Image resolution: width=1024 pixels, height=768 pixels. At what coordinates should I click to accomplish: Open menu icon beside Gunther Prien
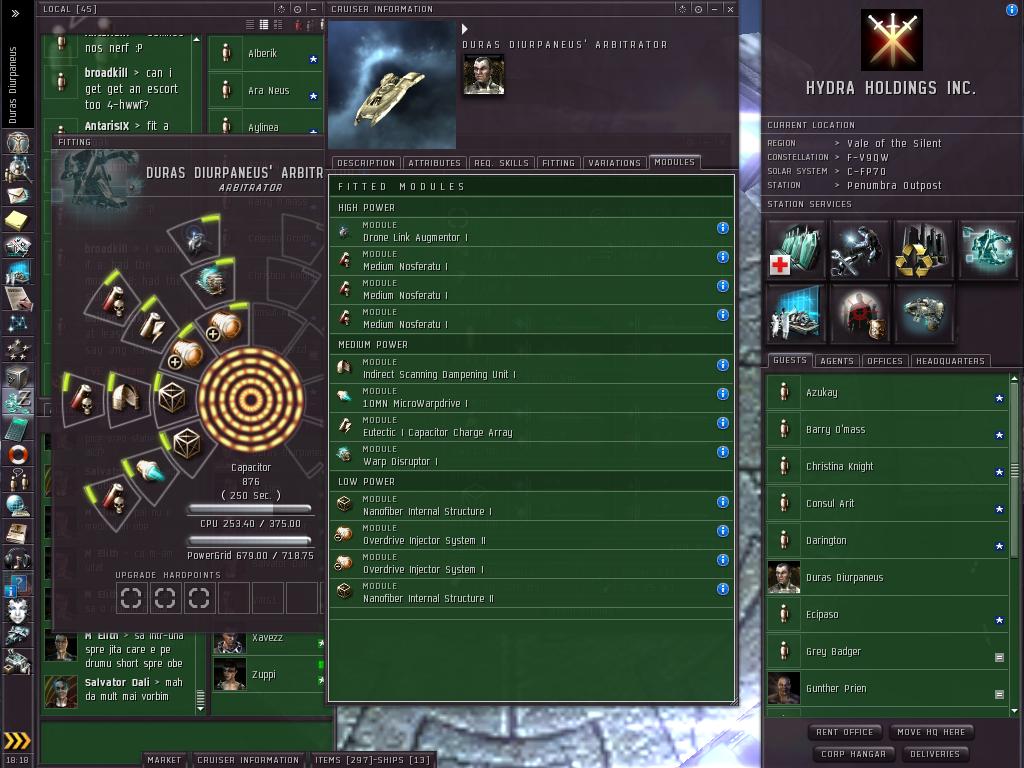pyautogui.click(x=999, y=694)
